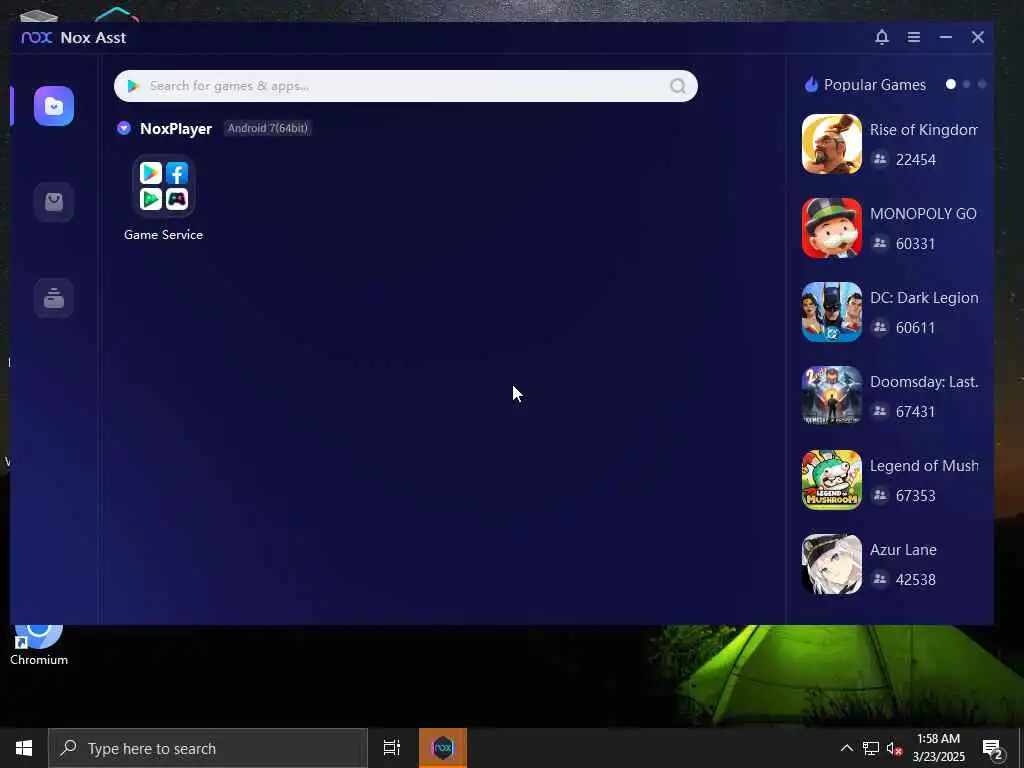Click players icon beside 42538
Image resolution: width=1024 pixels, height=768 pixels.
click(880, 579)
